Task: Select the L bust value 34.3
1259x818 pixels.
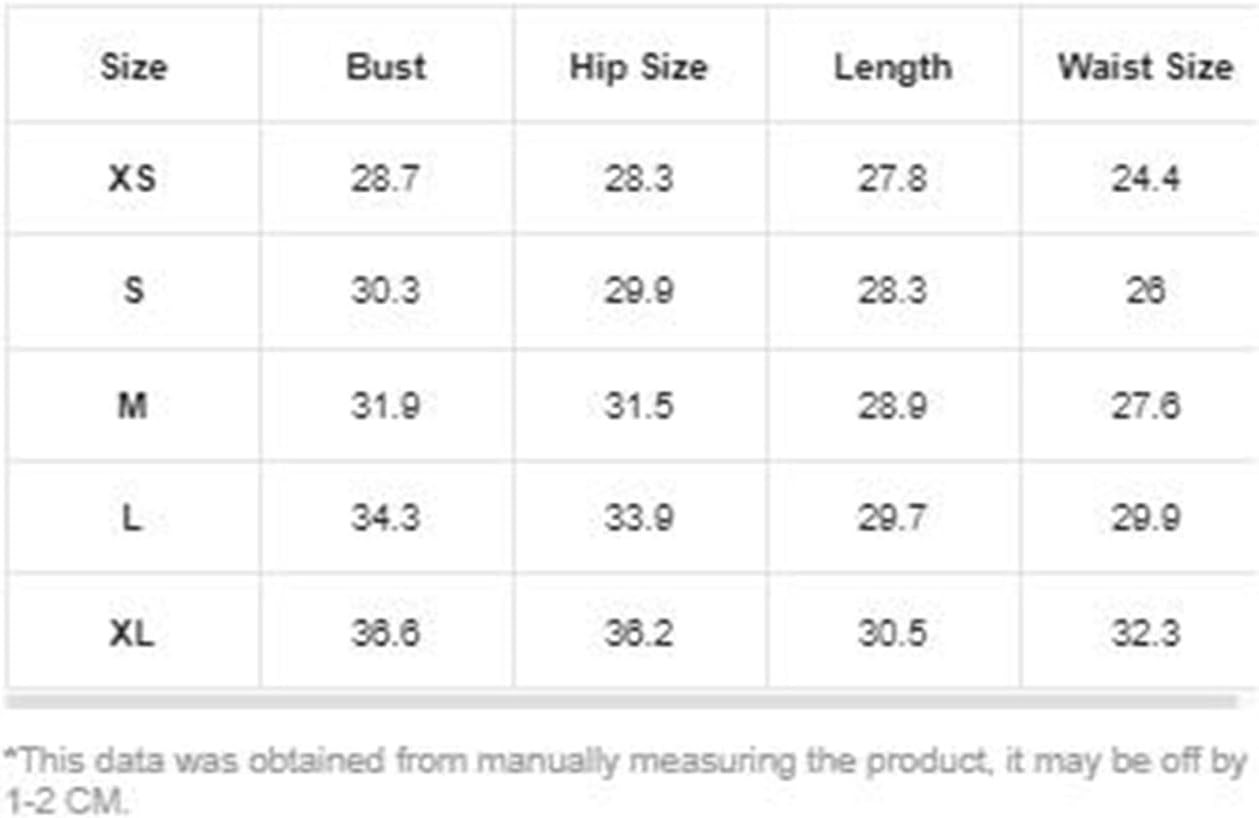Action: [x=386, y=517]
